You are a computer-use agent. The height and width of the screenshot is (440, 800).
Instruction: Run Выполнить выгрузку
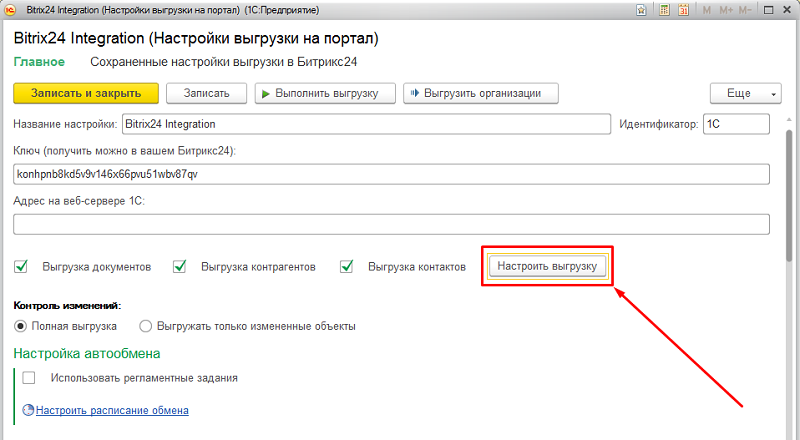click(326, 93)
